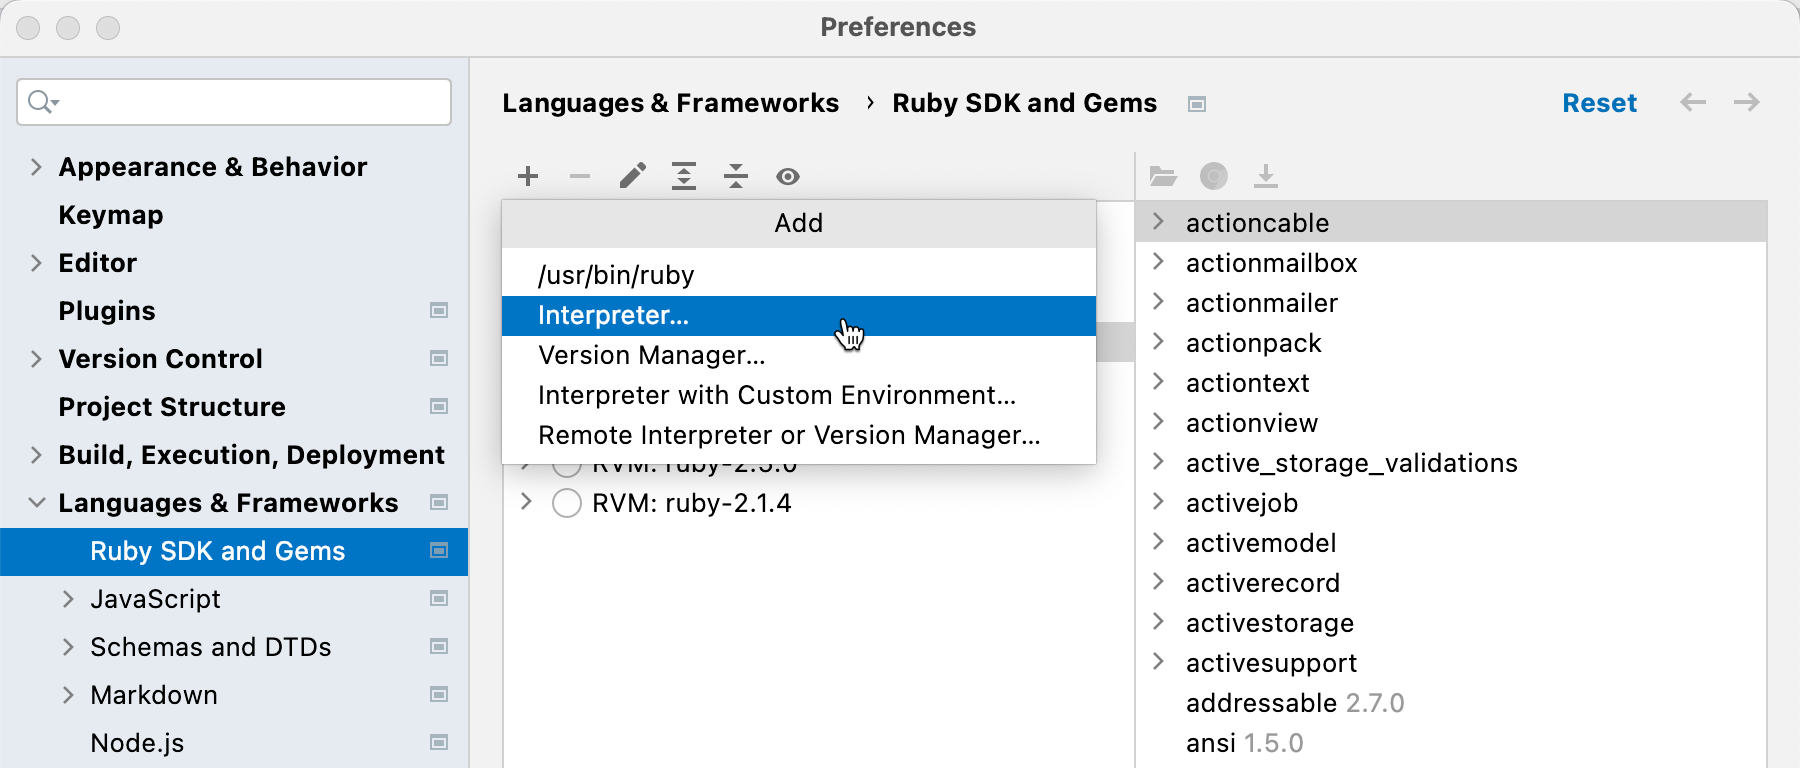Image resolution: width=1800 pixels, height=768 pixels.
Task: Click the Expand All toolbar icon
Action: tap(684, 177)
